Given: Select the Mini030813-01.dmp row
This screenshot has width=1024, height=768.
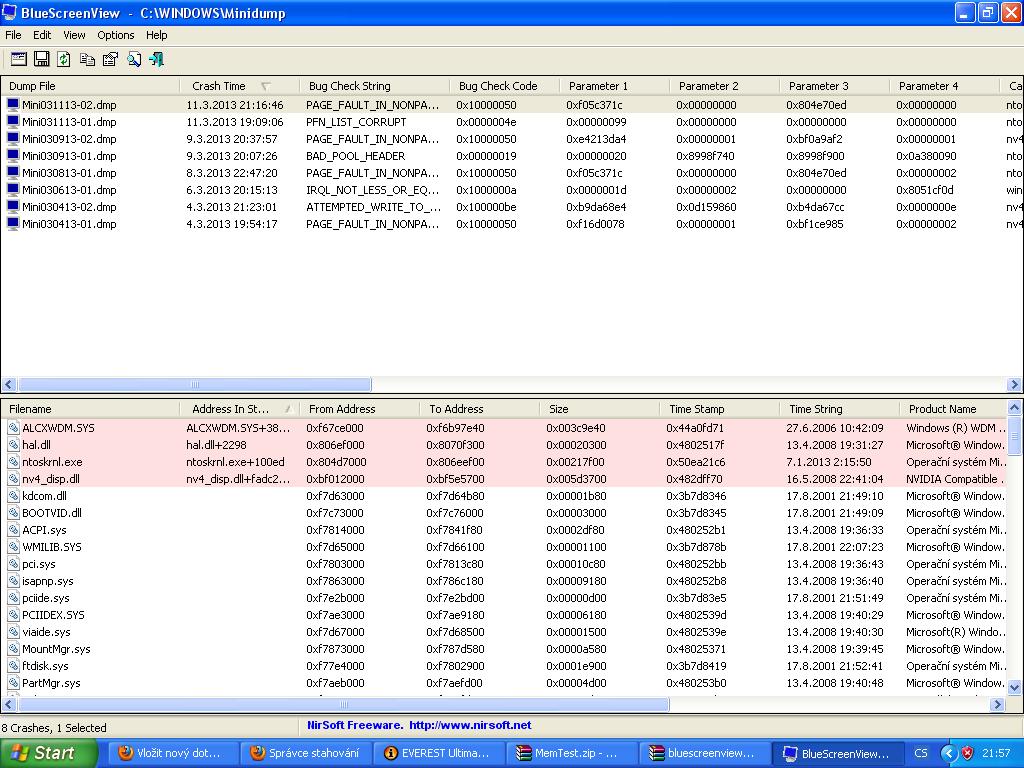Looking at the screenshot, I should click(x=512, y=172).
